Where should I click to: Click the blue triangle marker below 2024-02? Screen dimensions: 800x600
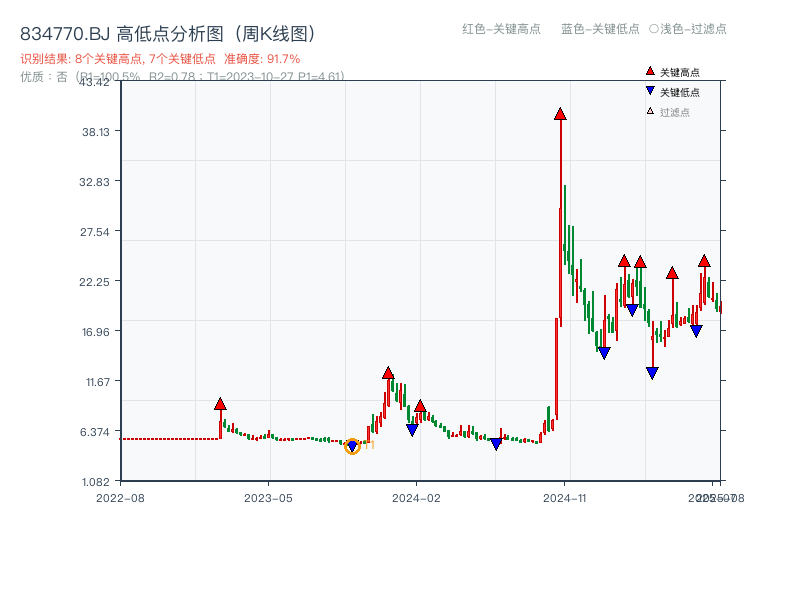click(x=412, y=430)
